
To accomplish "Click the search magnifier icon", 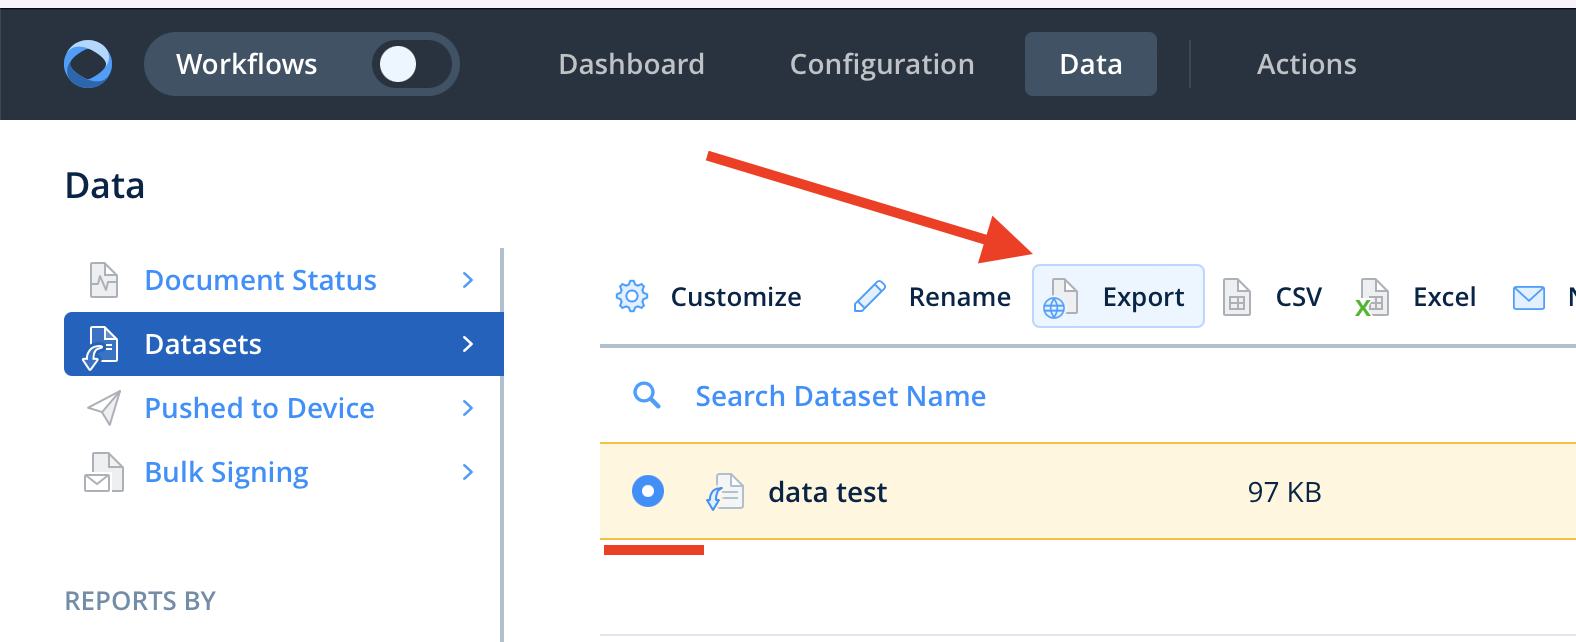I will tap(647, 396).
